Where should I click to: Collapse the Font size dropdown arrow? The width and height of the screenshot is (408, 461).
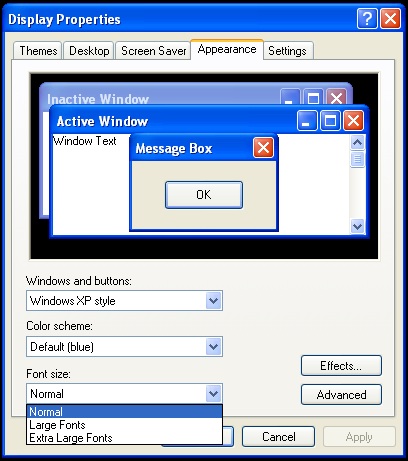point(213,394)
